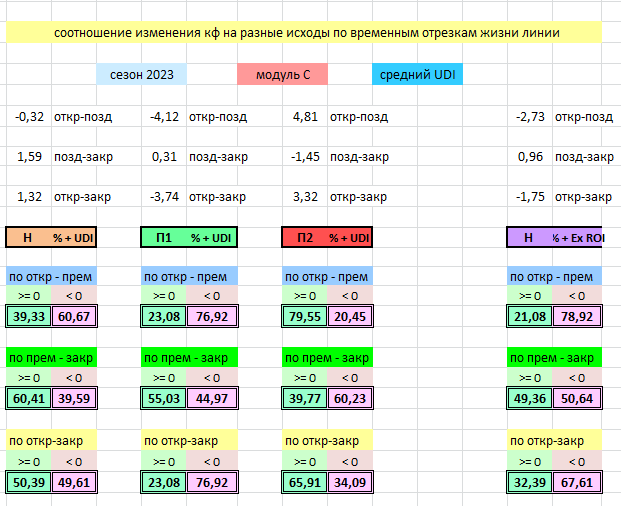Select the 67,61 value cell
Viewport: 621px width, 506px height.
577,482
